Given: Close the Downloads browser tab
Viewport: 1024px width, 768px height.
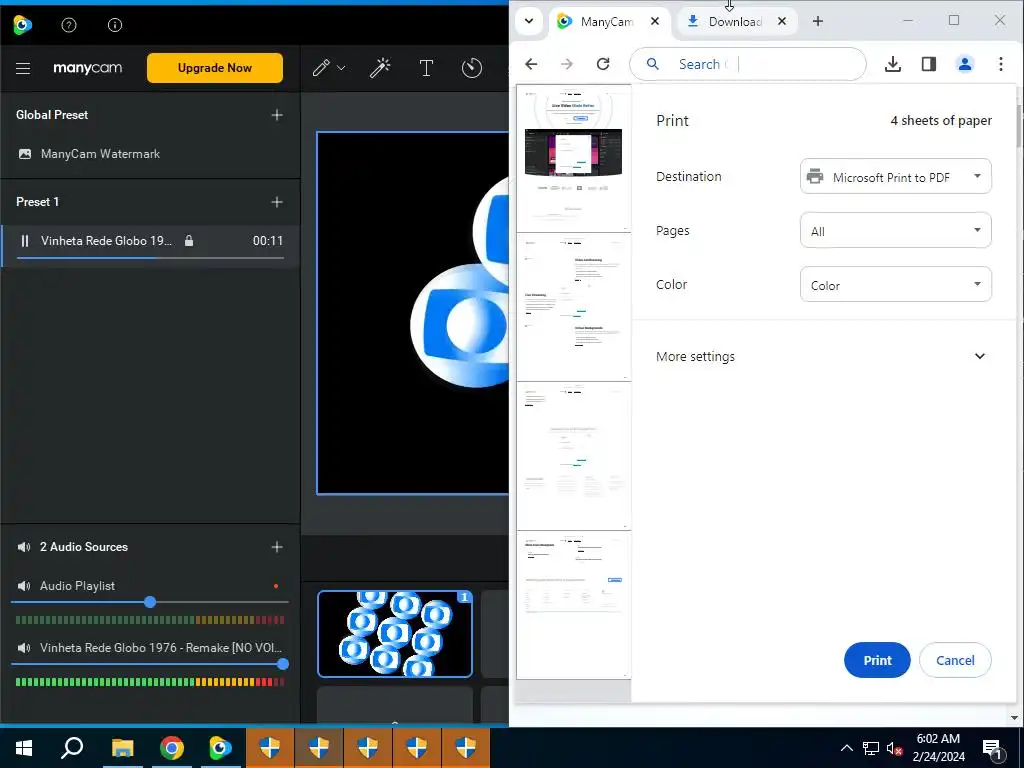Looking at the screenshot, I should pyautogui.click(x=782, y=22).
